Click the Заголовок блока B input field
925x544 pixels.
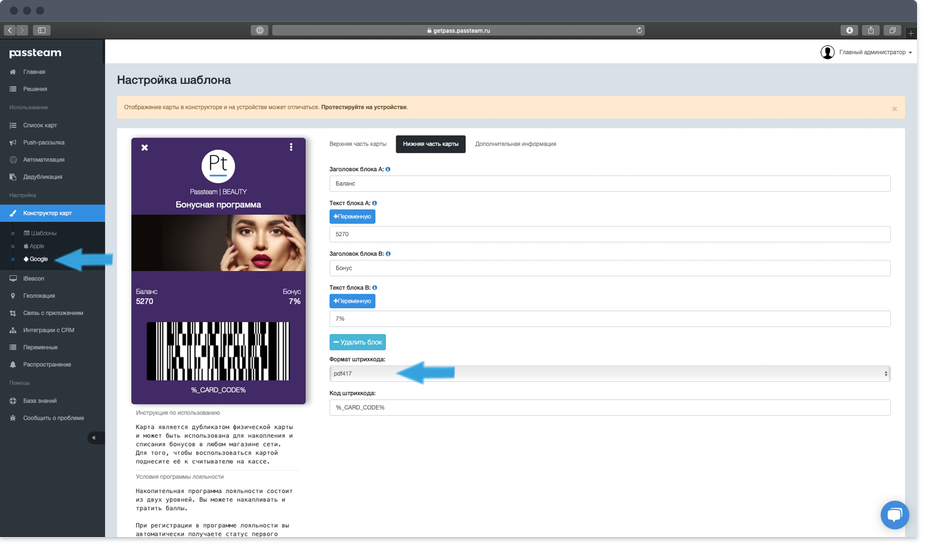(609, 268)
